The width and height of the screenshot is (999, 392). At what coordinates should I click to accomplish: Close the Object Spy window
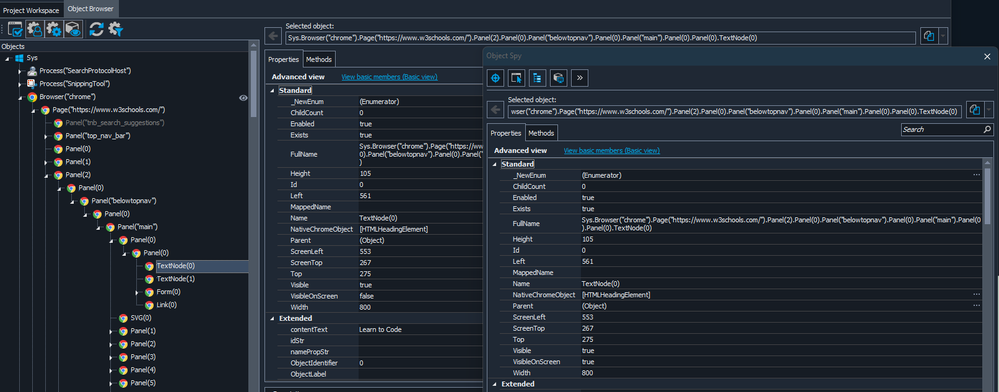click(x=988, y=56)
